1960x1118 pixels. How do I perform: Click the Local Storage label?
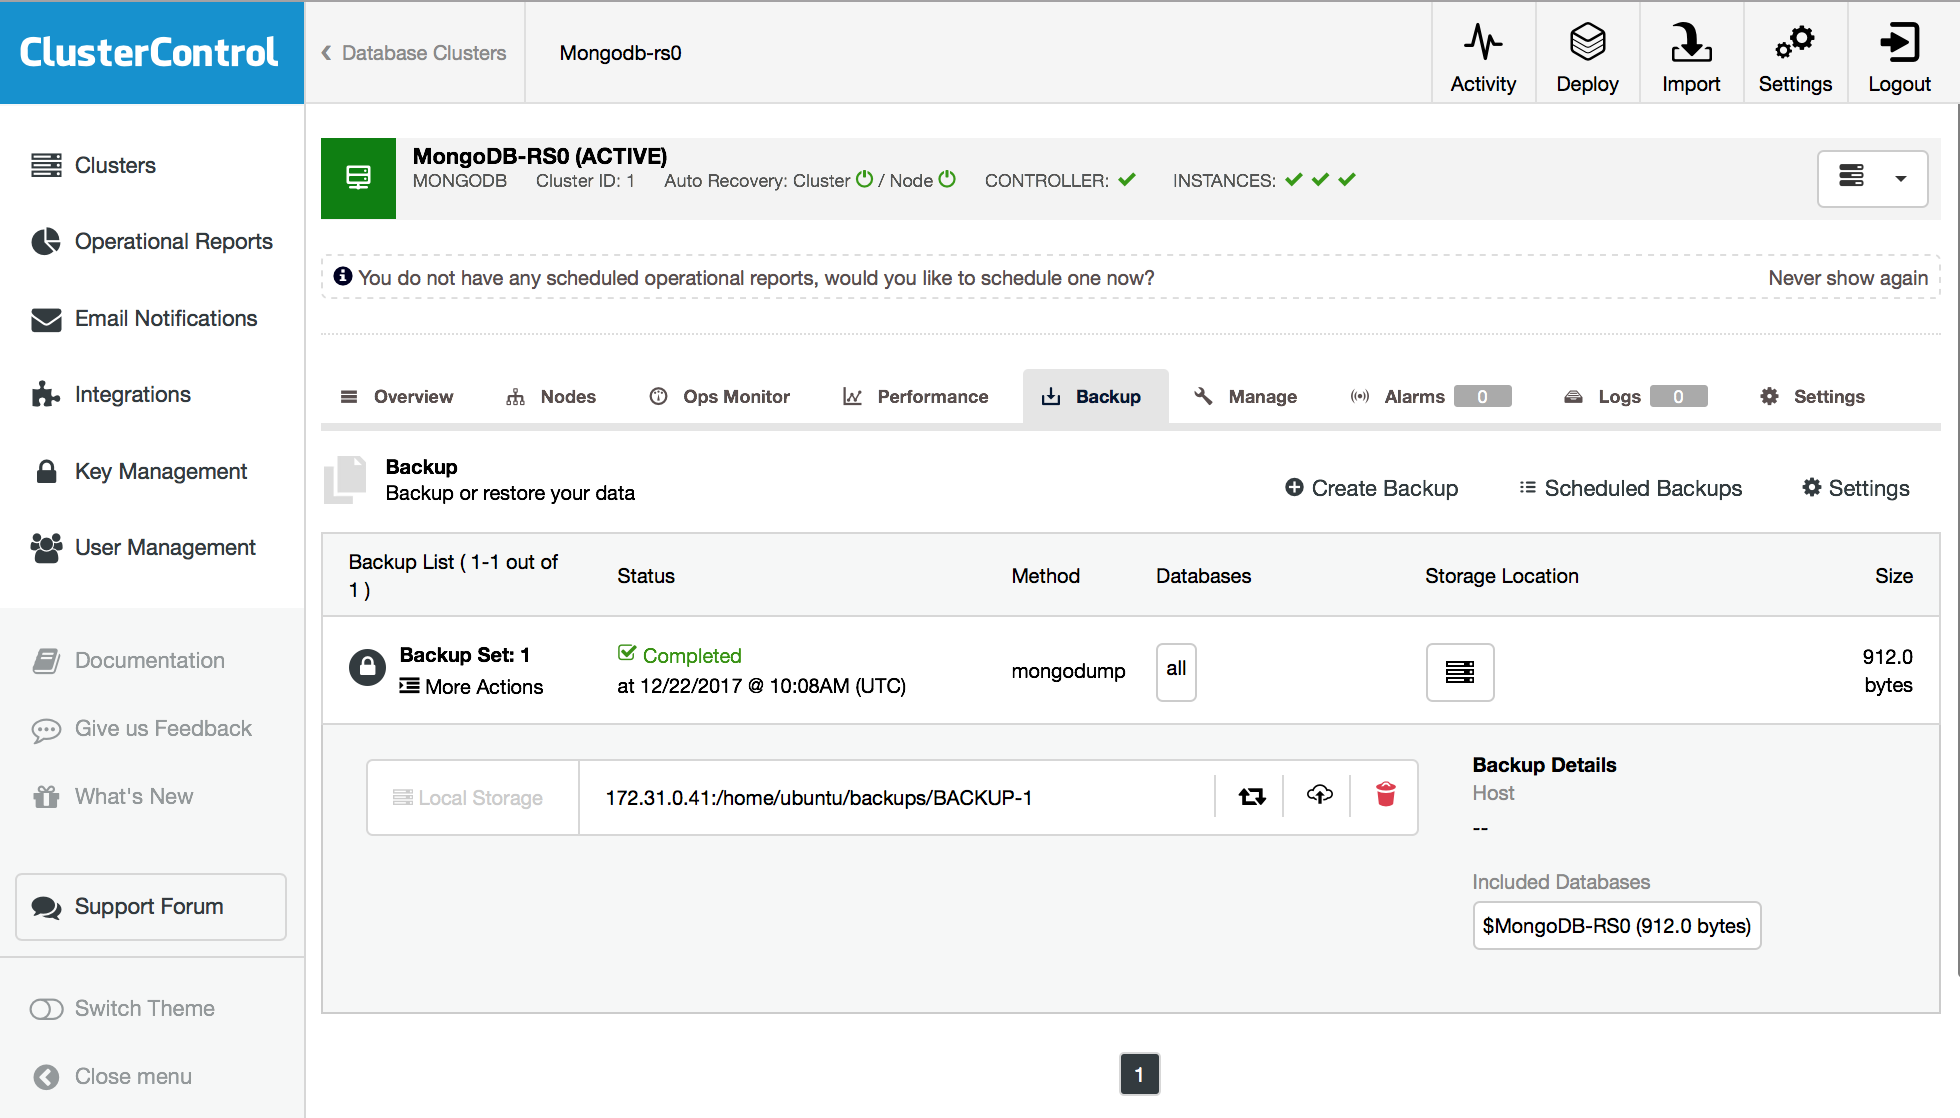[x=468, y=798]
